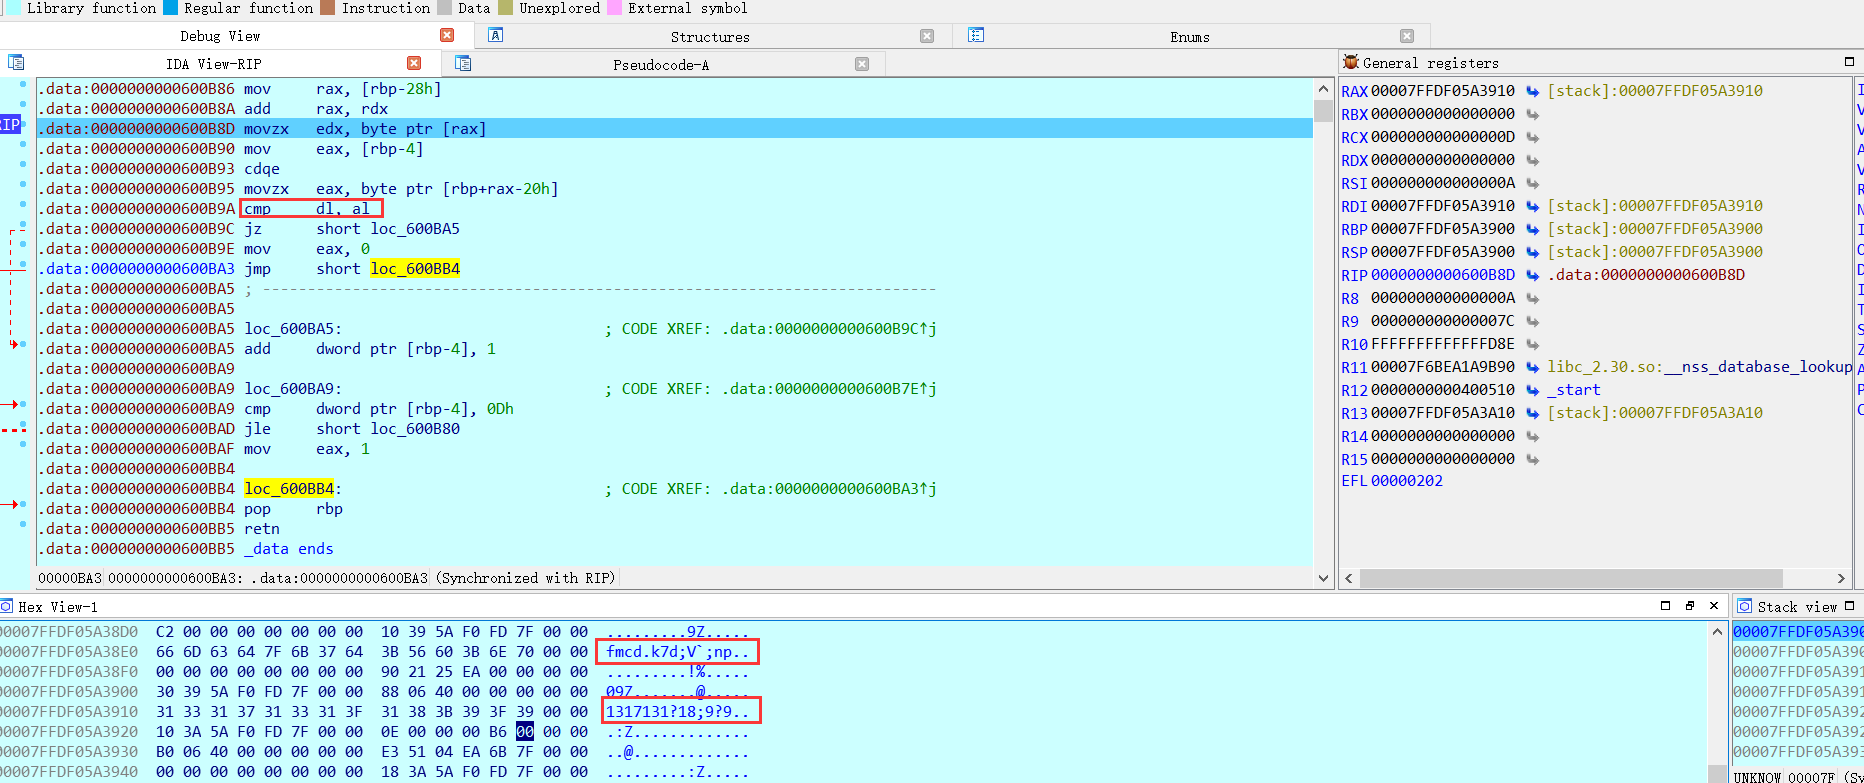Click the IDA View-RIP tab icon
The image size is (1864, 783).
click(x=16, y=63)
